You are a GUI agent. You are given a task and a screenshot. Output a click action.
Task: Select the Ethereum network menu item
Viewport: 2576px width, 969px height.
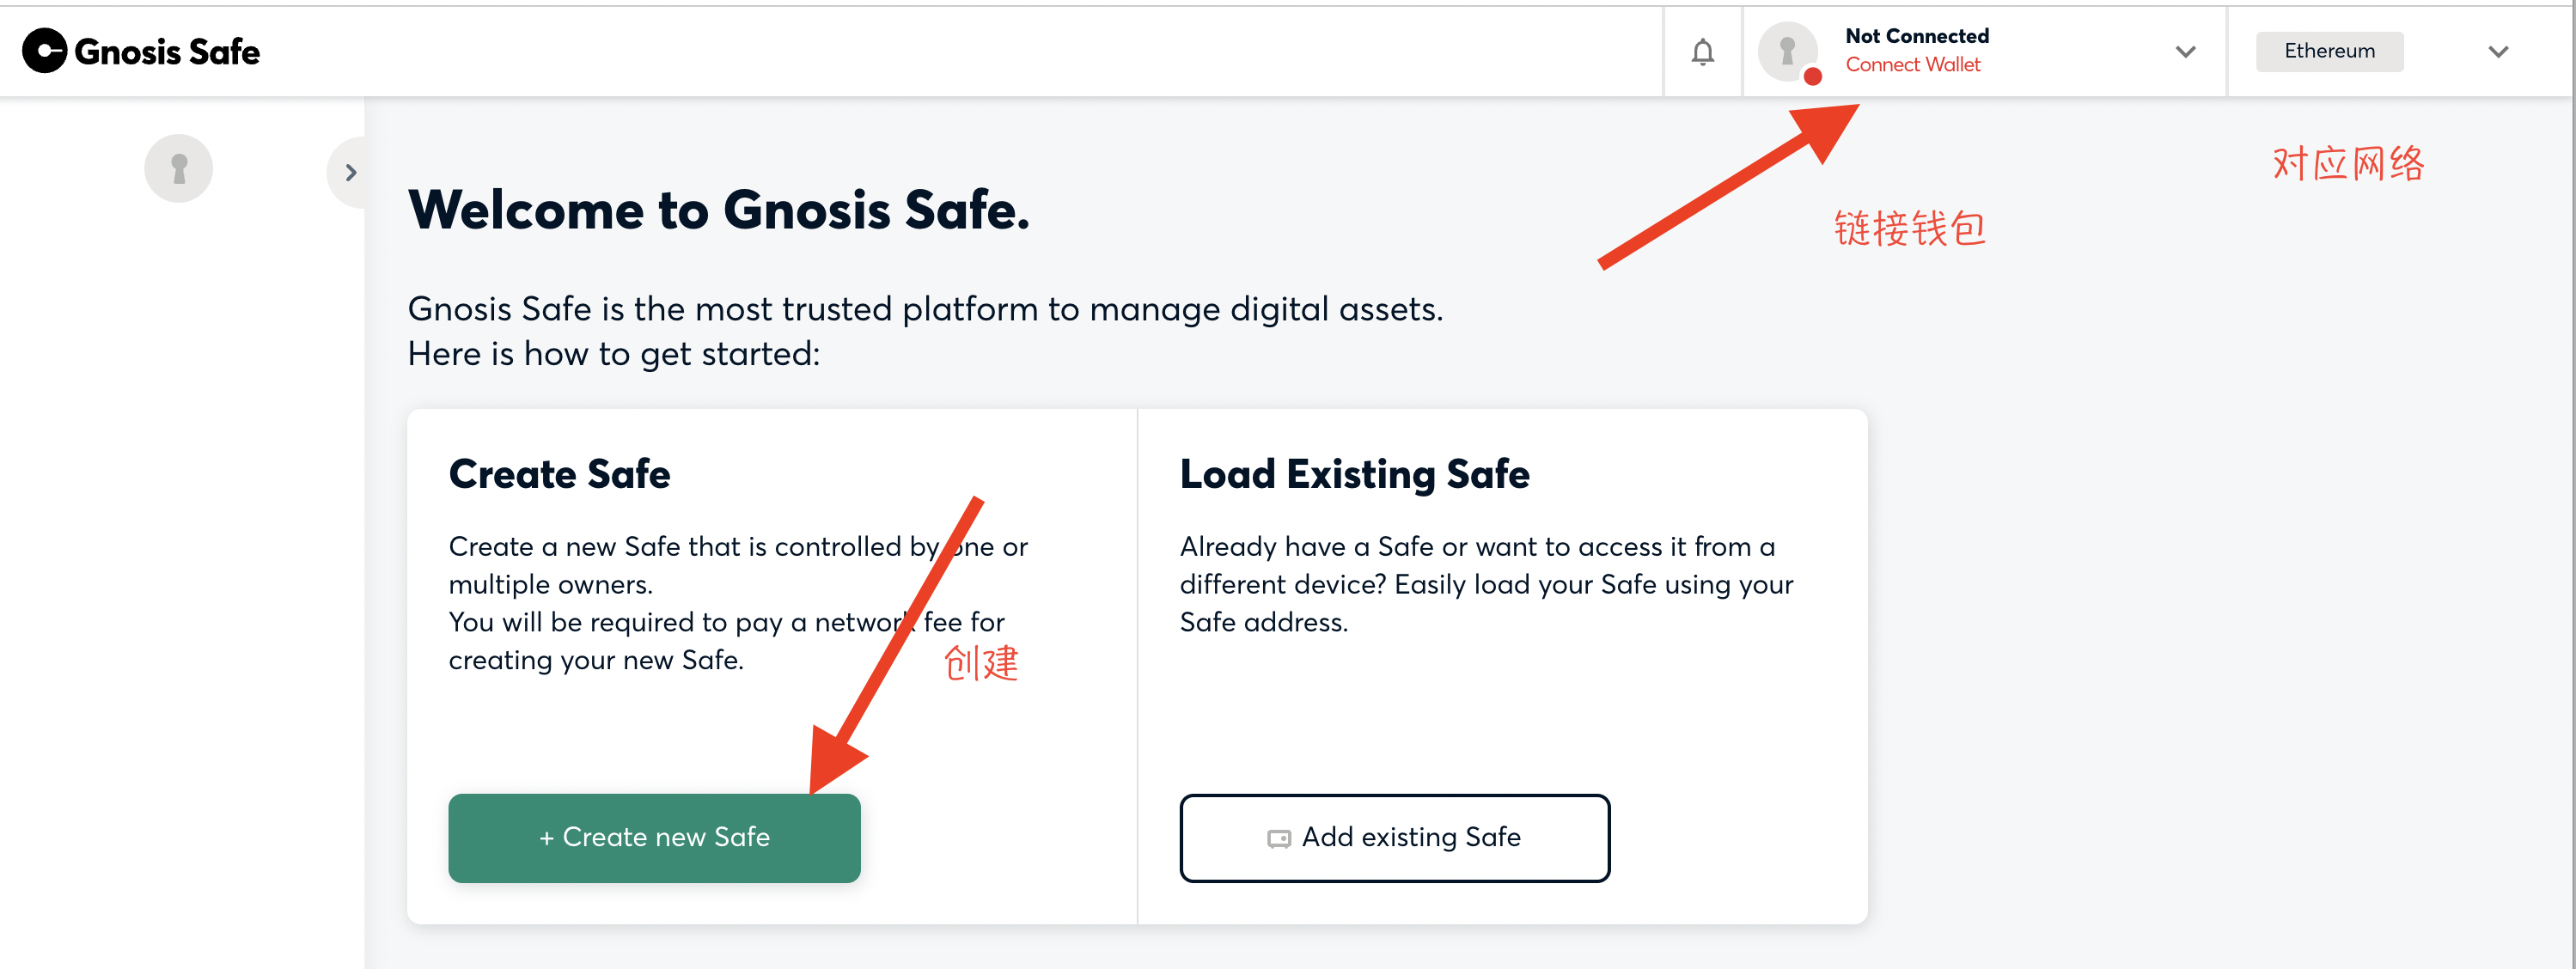2329,49
